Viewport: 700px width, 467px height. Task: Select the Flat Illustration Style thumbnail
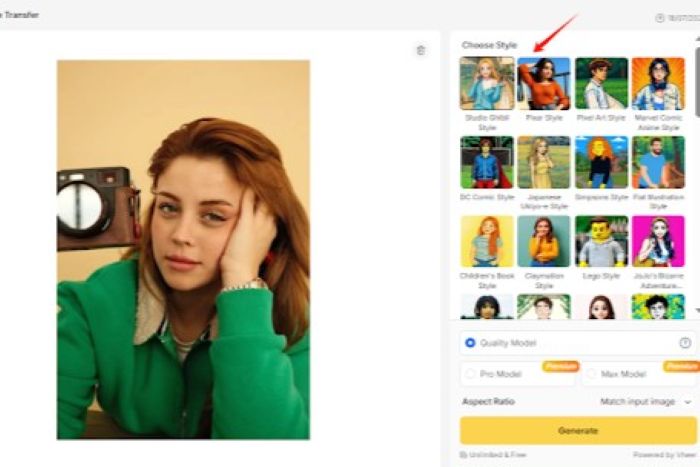pyautogui.click(x=658, y=162)
